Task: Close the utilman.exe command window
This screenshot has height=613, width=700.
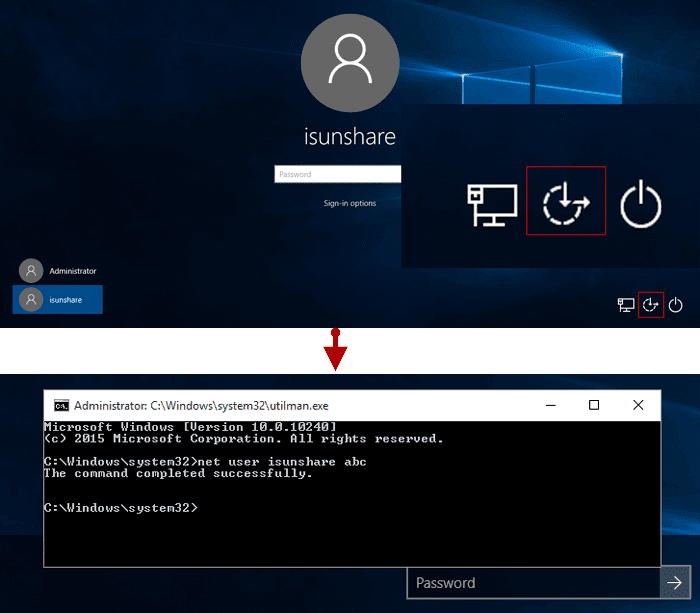Action: (x=638, y=405)
